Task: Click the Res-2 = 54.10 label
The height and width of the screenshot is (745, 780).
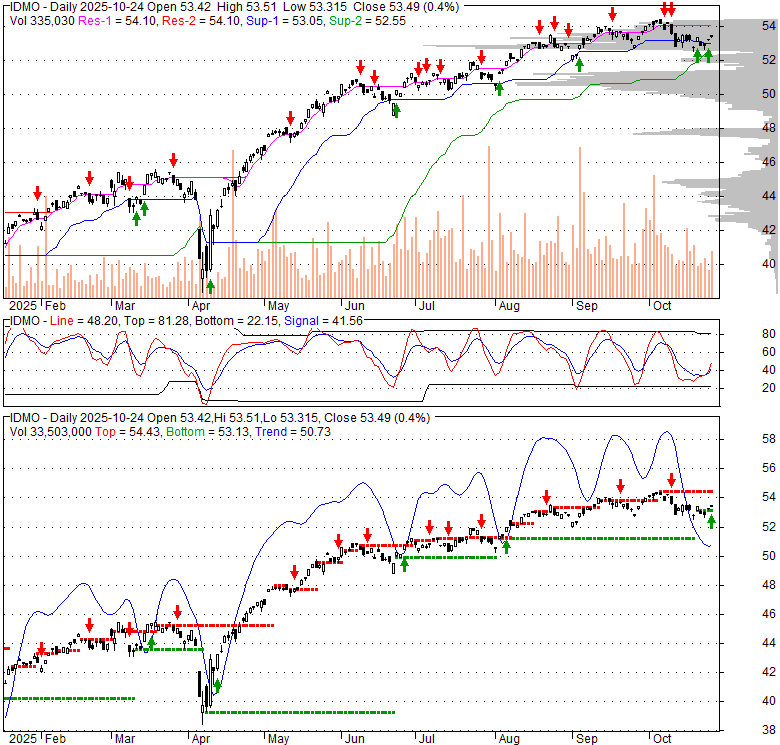Action: tap(202, 21)
